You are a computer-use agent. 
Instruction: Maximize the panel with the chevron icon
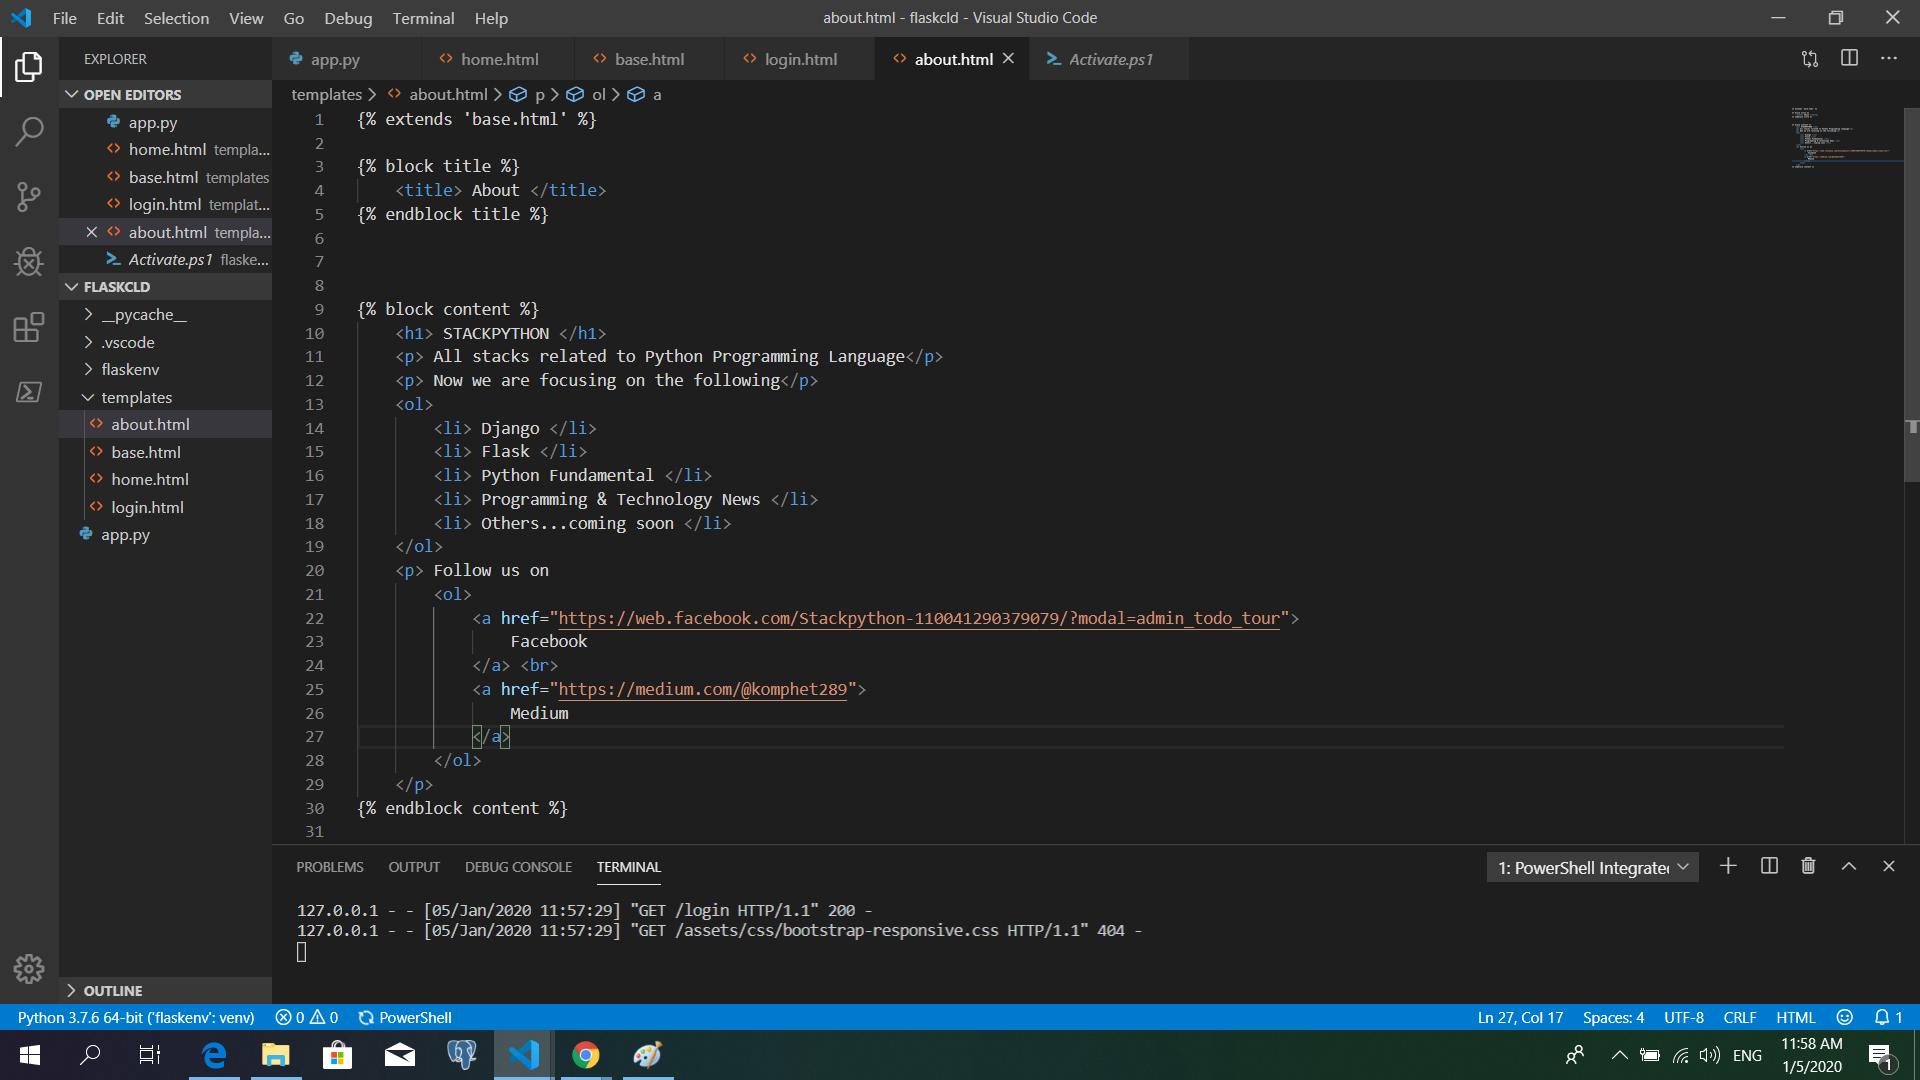click(1848, 866)
